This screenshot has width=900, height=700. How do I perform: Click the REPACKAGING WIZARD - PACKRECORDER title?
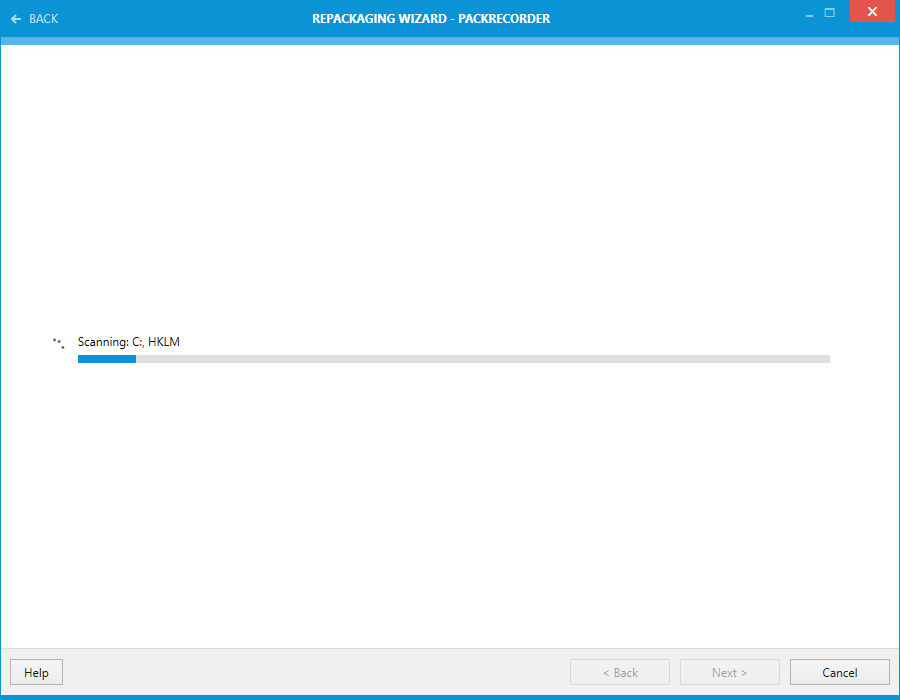point(431,18)
